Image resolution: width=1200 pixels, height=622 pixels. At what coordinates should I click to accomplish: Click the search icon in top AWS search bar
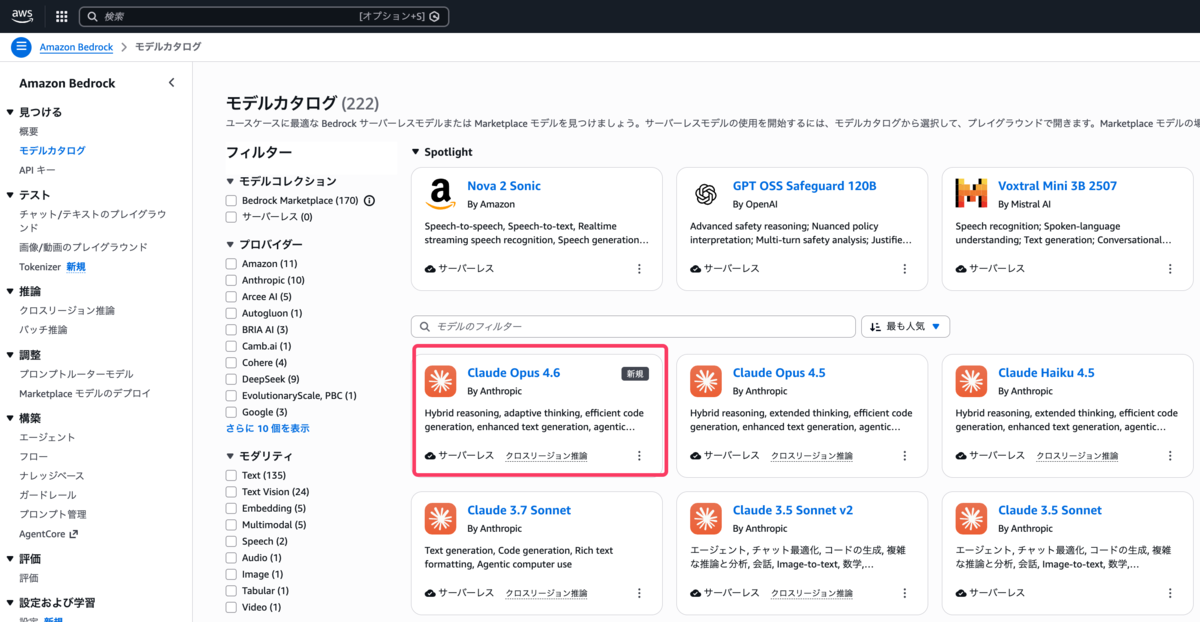click(x=92, y=17)
